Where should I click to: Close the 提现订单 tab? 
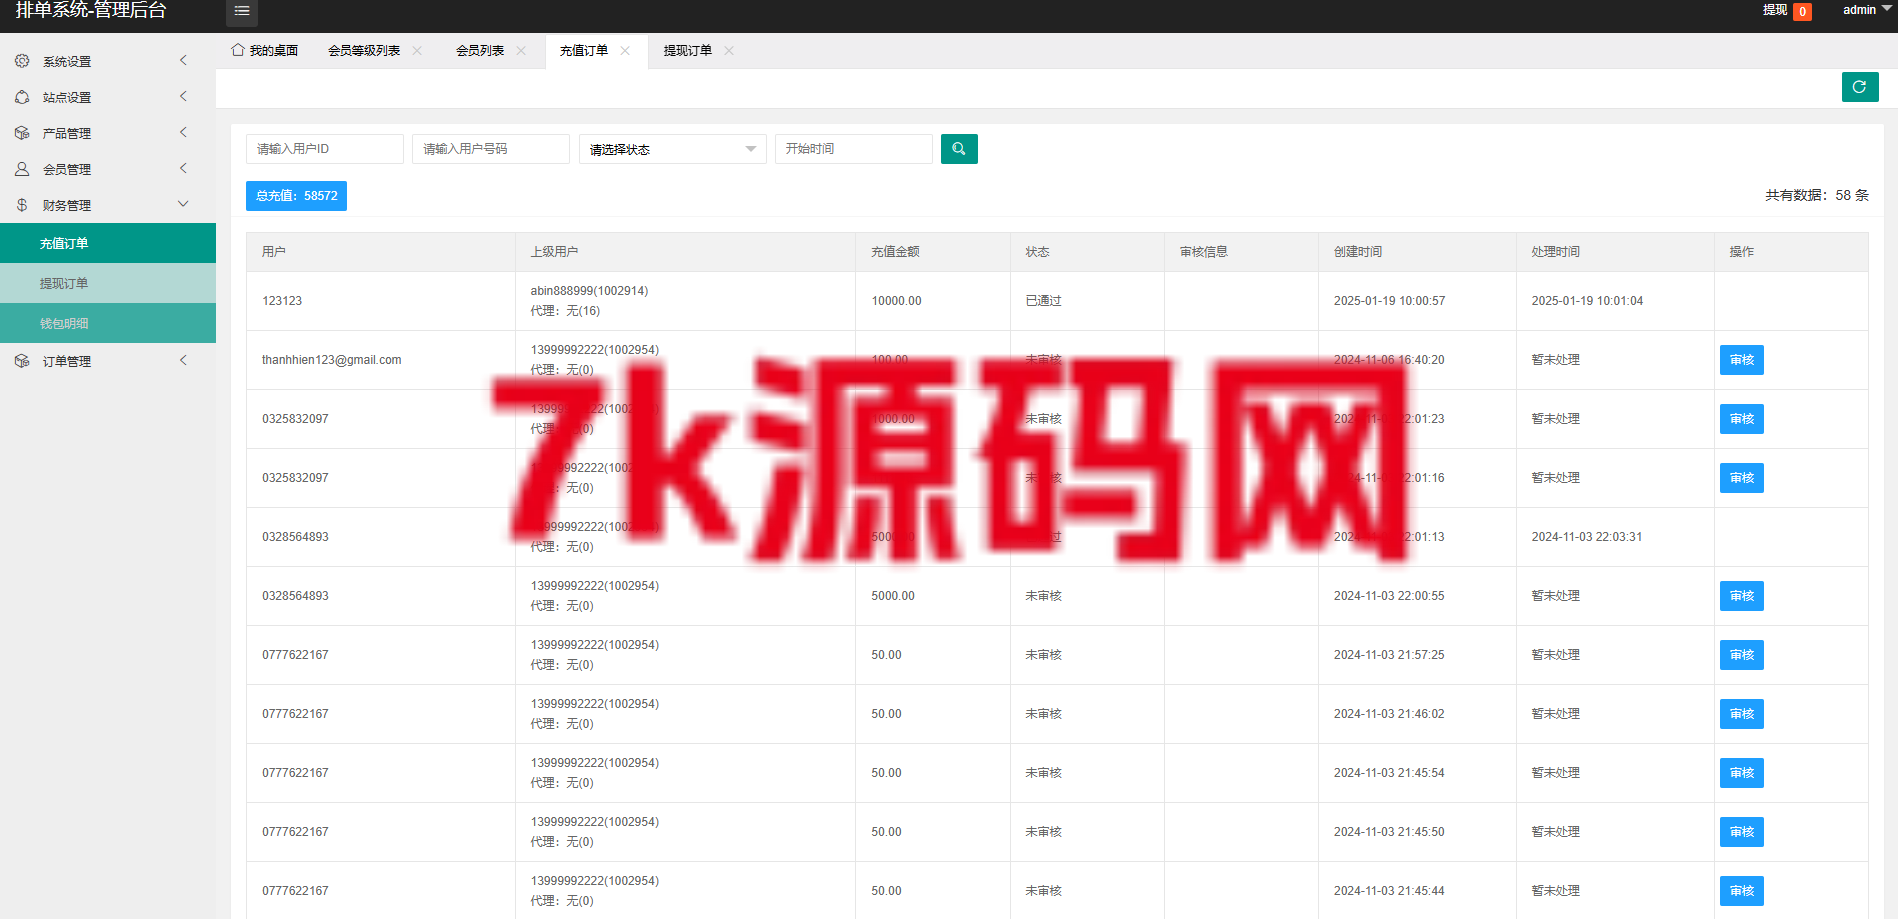729,51
